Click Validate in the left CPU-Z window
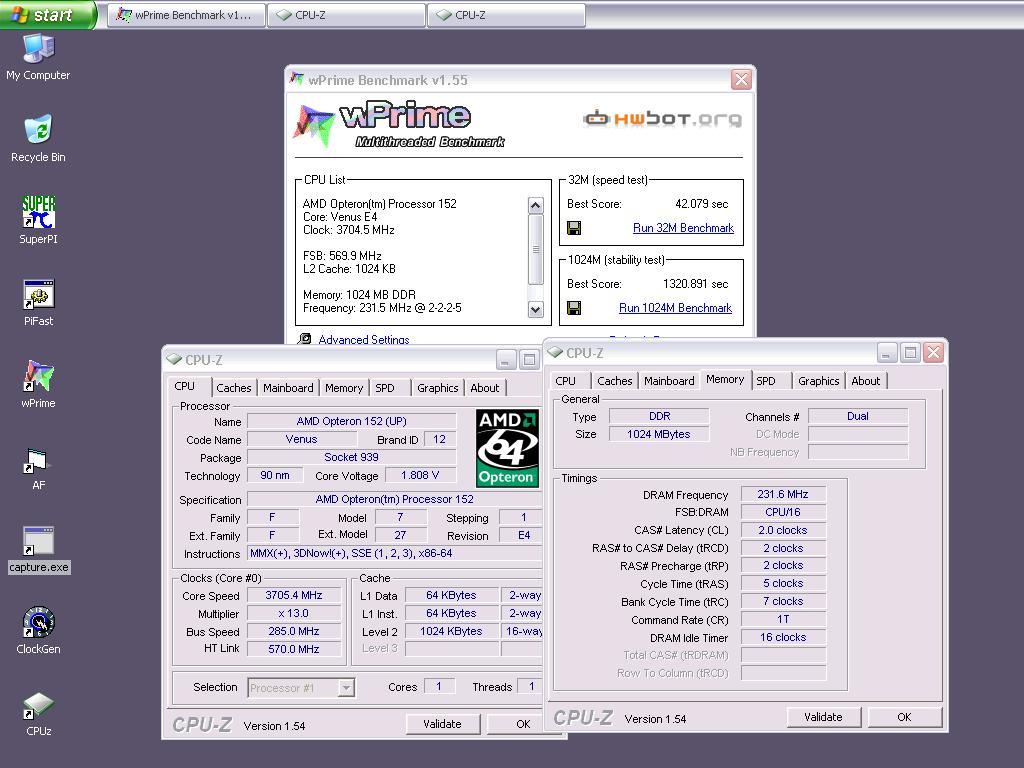Screen dimensions: 1024x768 pos(442,724)
